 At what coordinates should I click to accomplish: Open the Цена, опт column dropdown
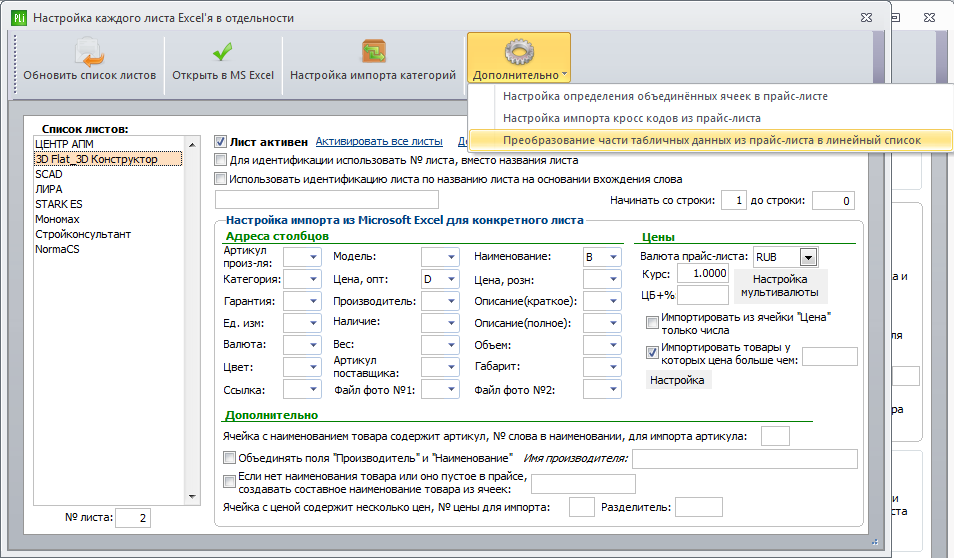pos(451,279)
